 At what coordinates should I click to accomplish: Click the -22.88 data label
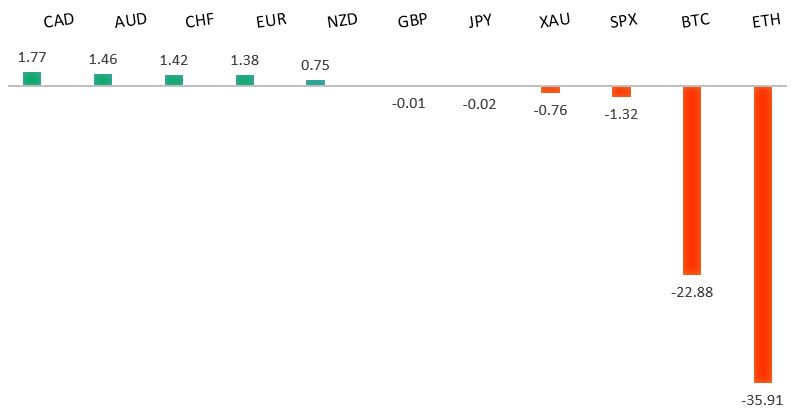tap(692, 292)
